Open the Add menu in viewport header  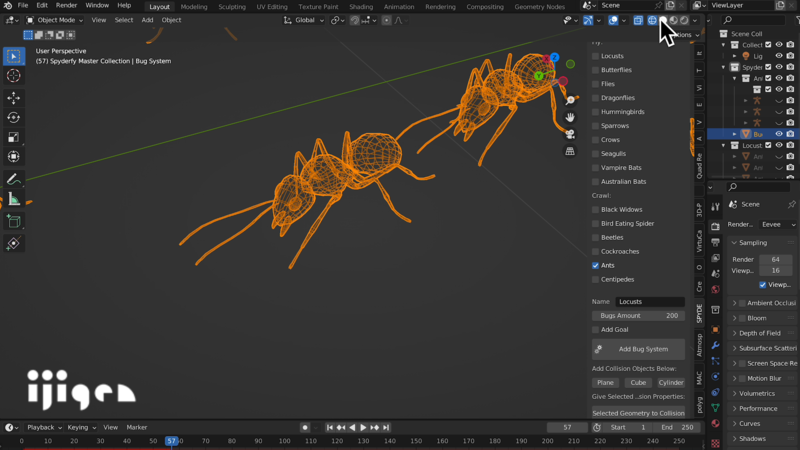[x=147, y=20]
